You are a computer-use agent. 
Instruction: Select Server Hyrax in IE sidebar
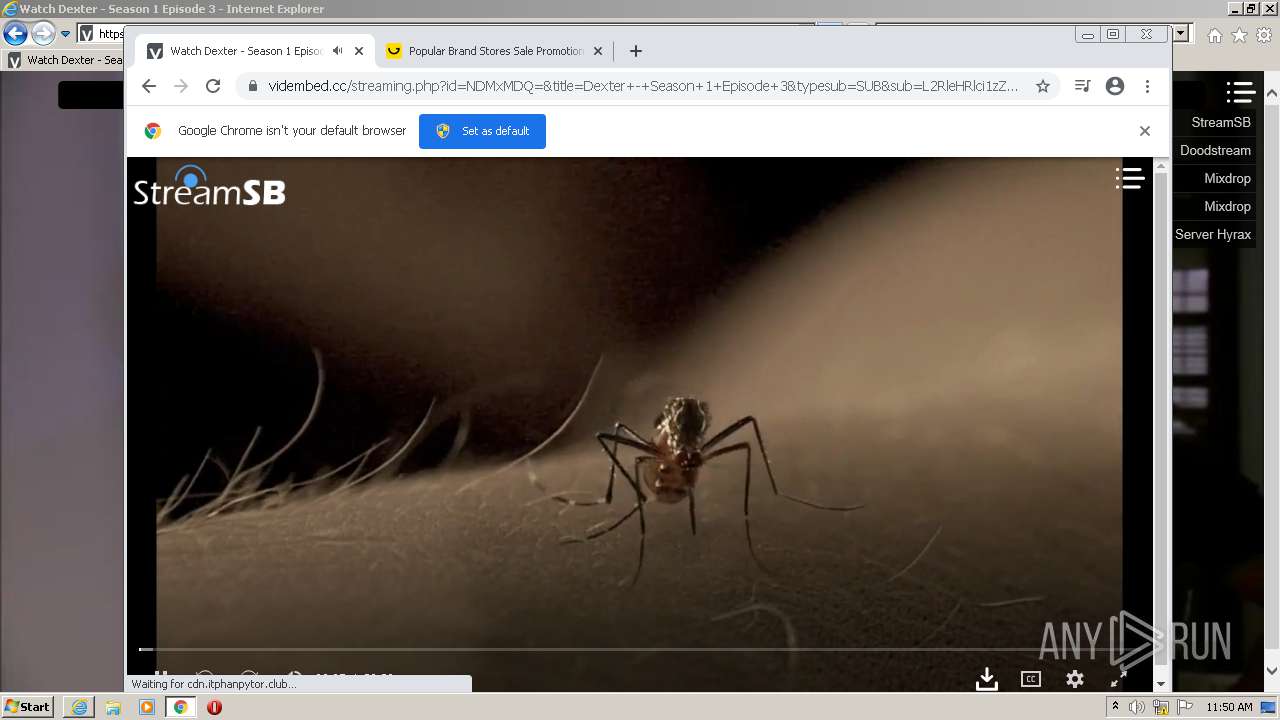1213,234
